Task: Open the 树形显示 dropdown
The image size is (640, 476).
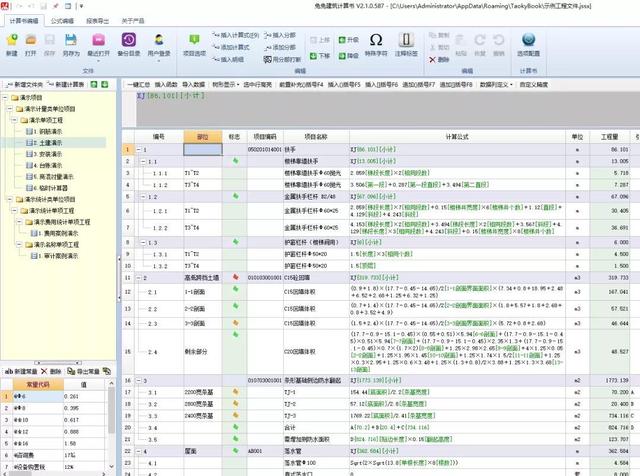Action: tap(225, 85)
